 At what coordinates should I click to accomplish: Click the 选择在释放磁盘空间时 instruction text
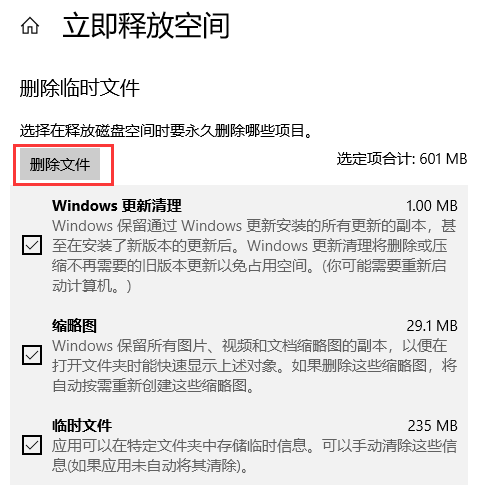tap(166, 131)
